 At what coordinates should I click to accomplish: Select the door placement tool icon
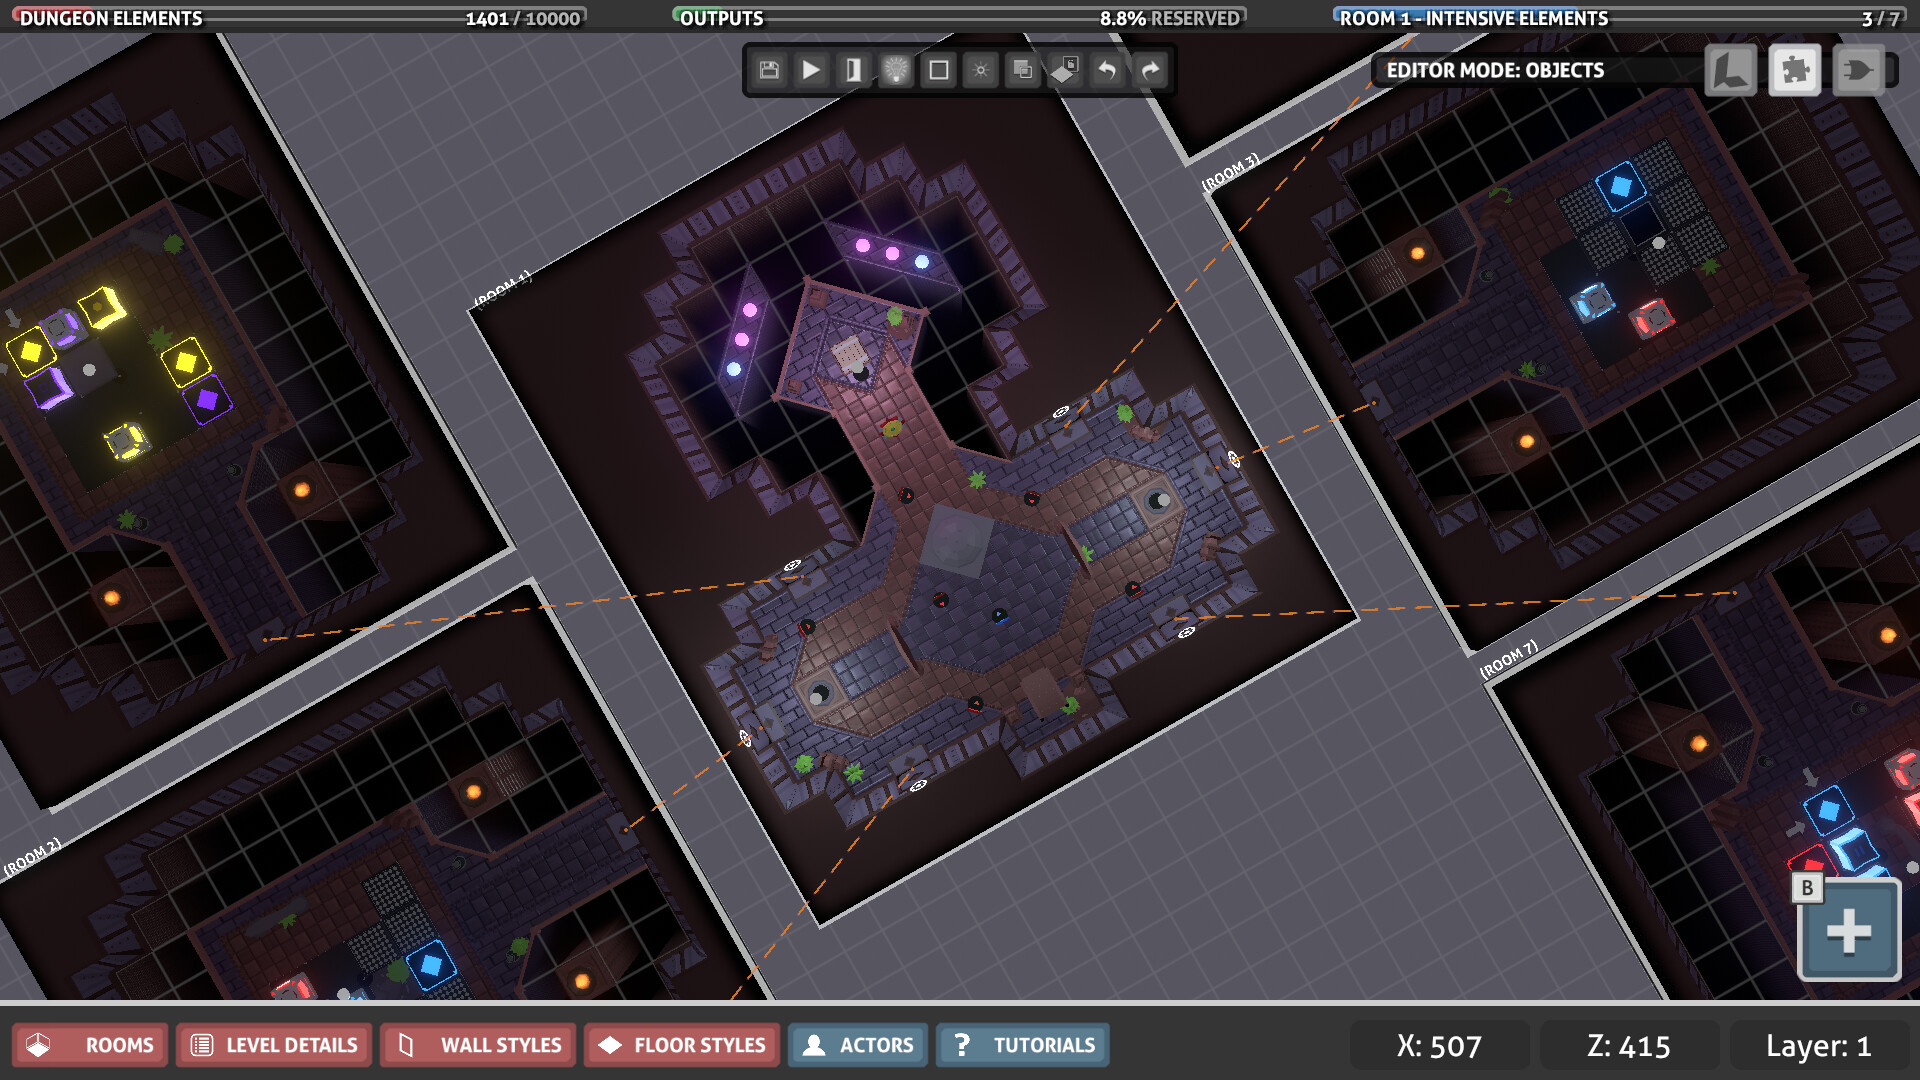855,70
